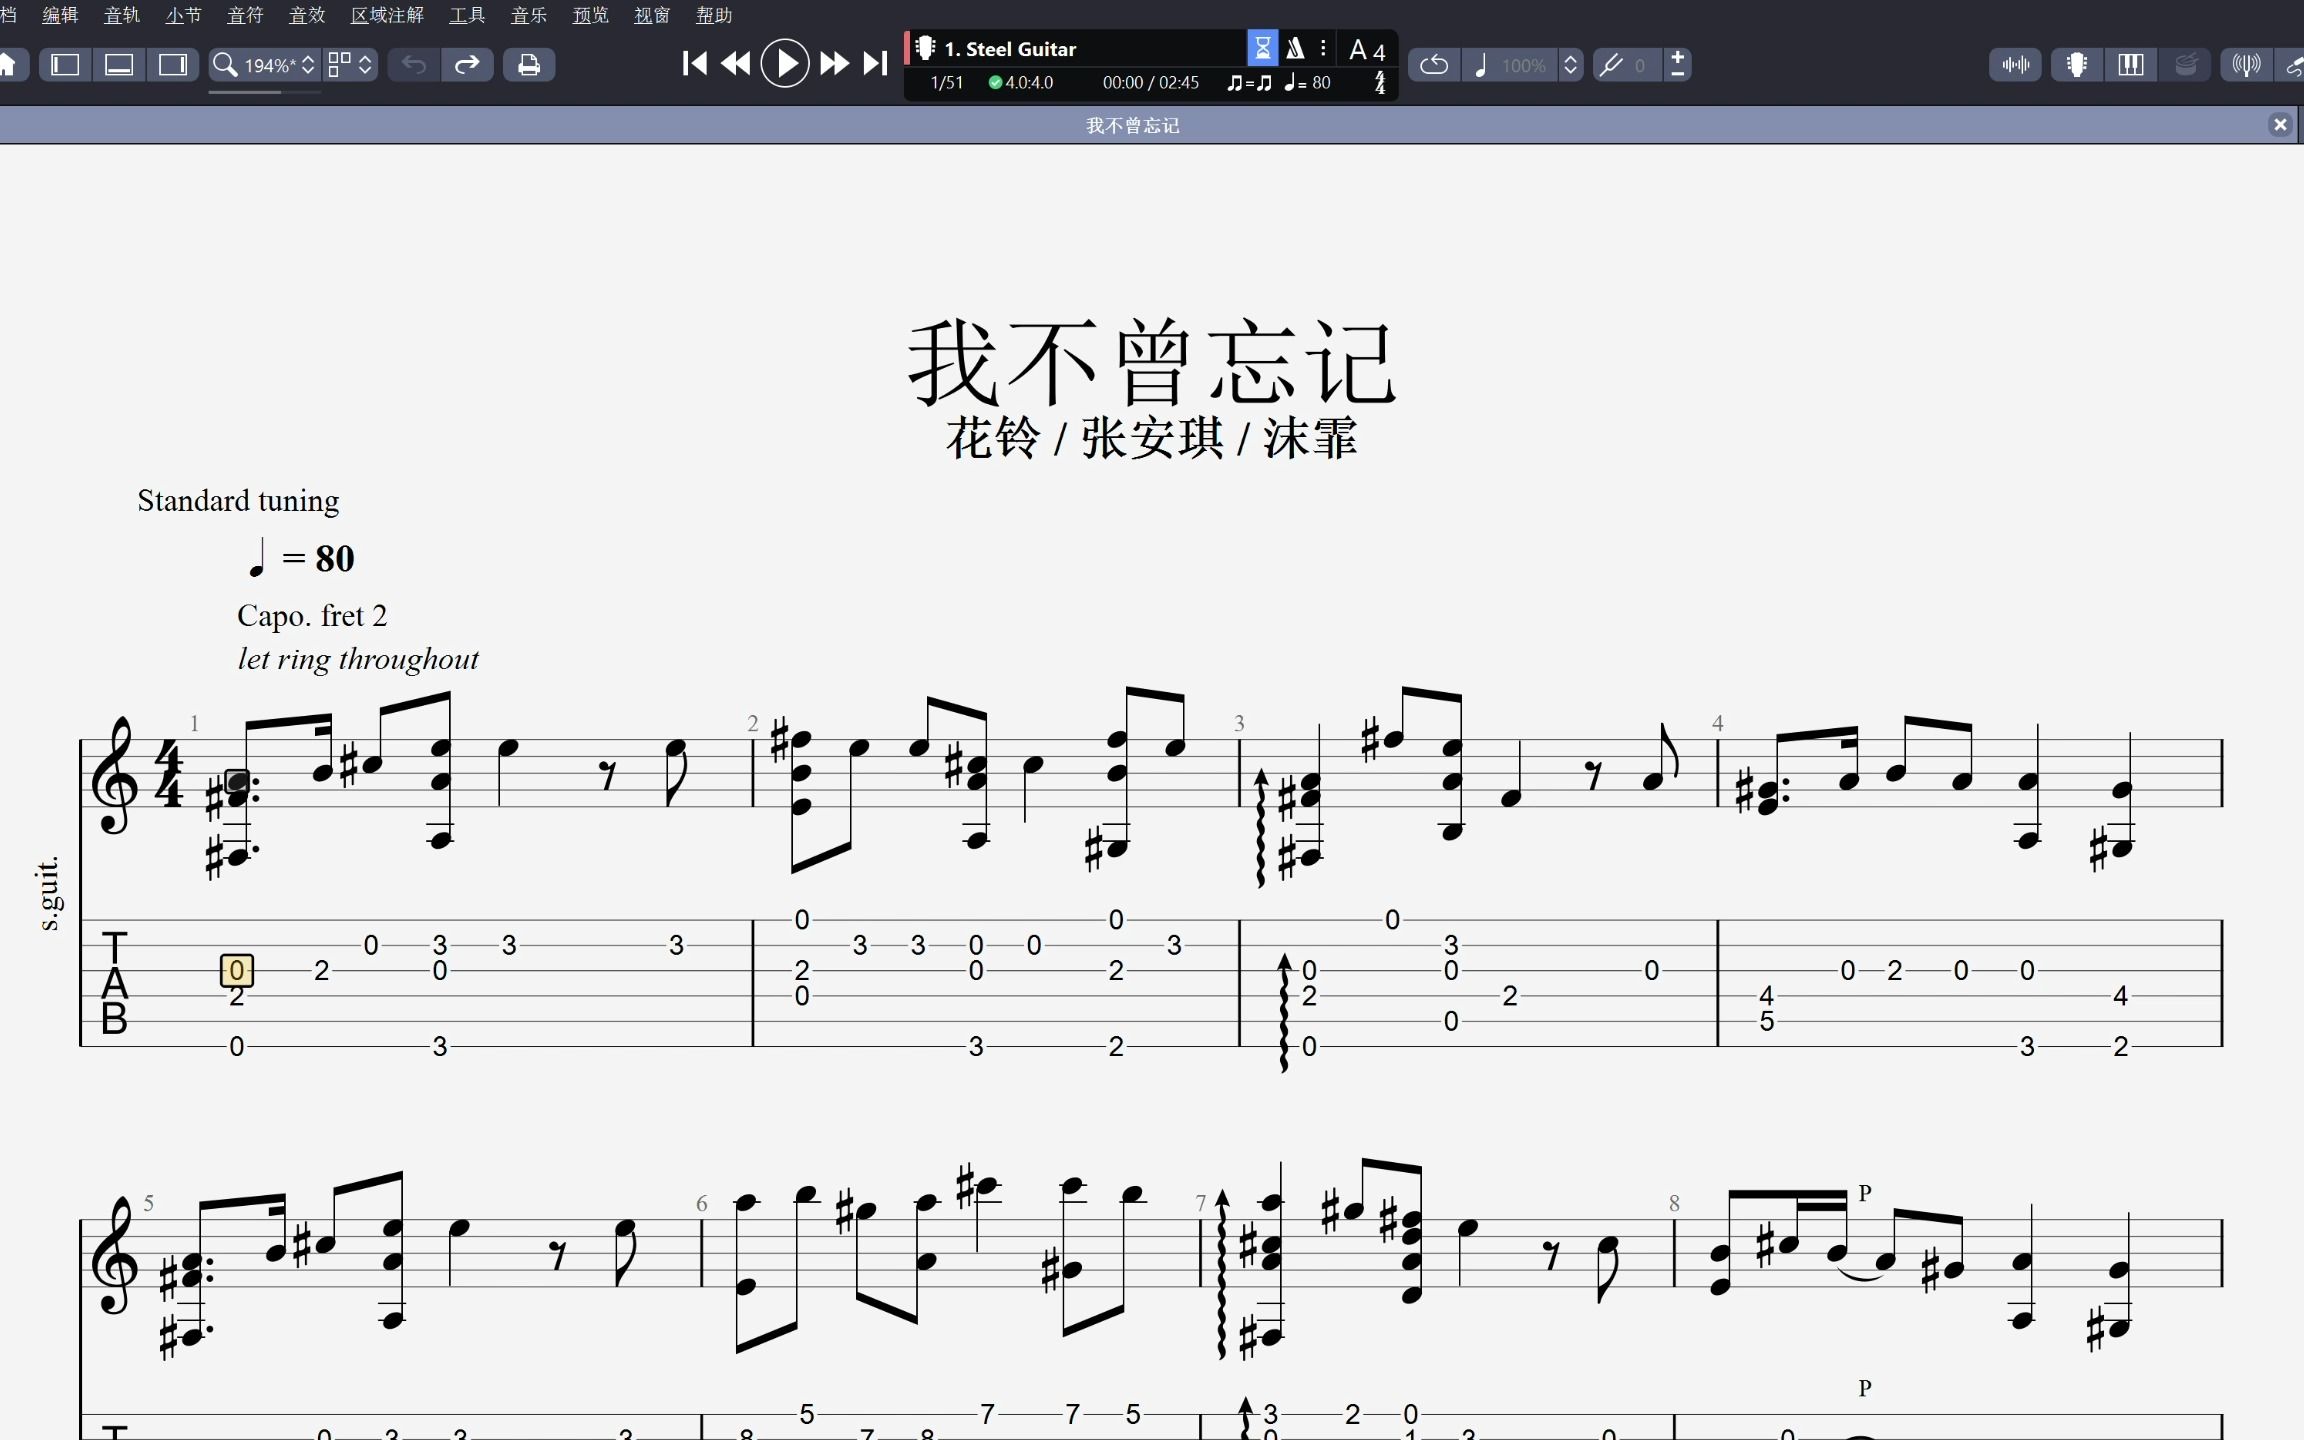Click the plus/minus tonality adjust button
Screen dimensions: 2304x1440
click(1677, 65)
